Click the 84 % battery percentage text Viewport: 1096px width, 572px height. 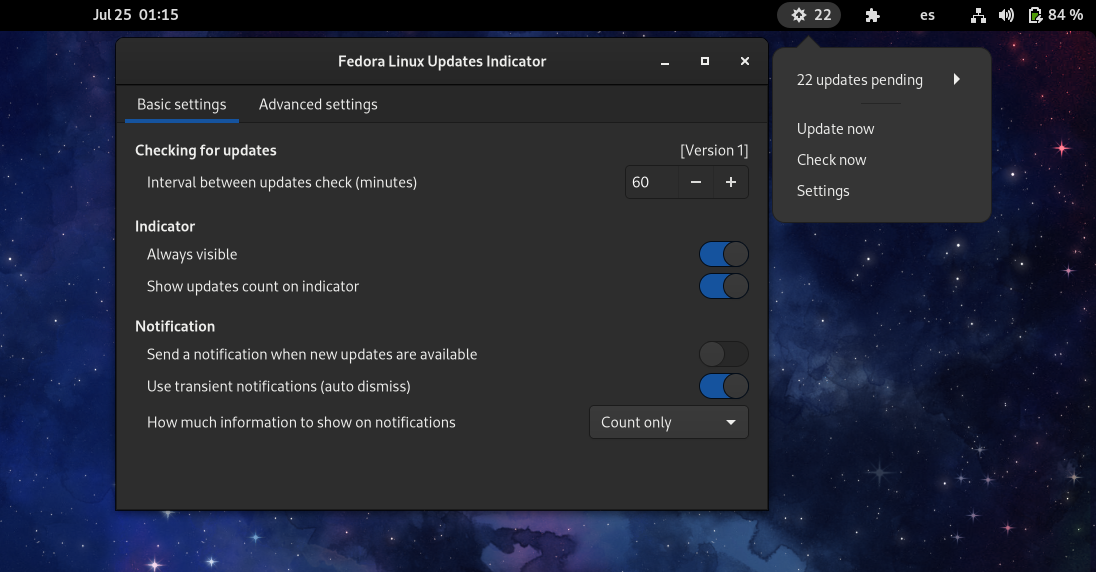click(1065, 15)
